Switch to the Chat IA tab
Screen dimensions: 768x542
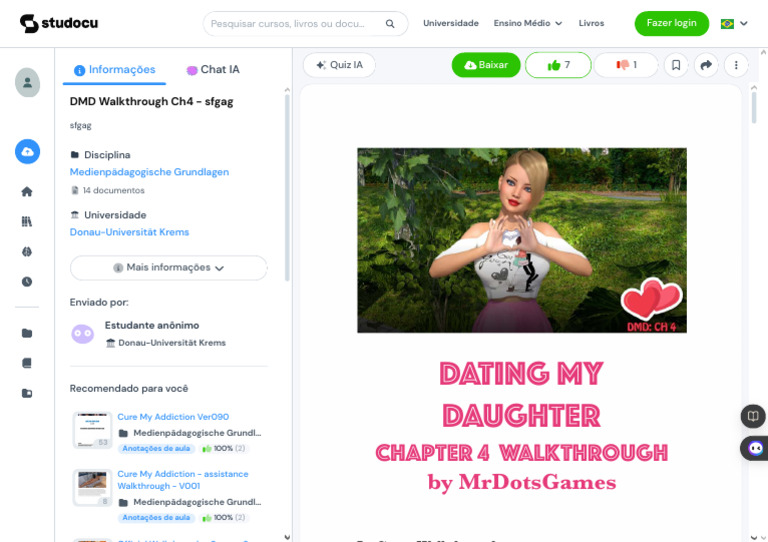click(x=213, y=70)
